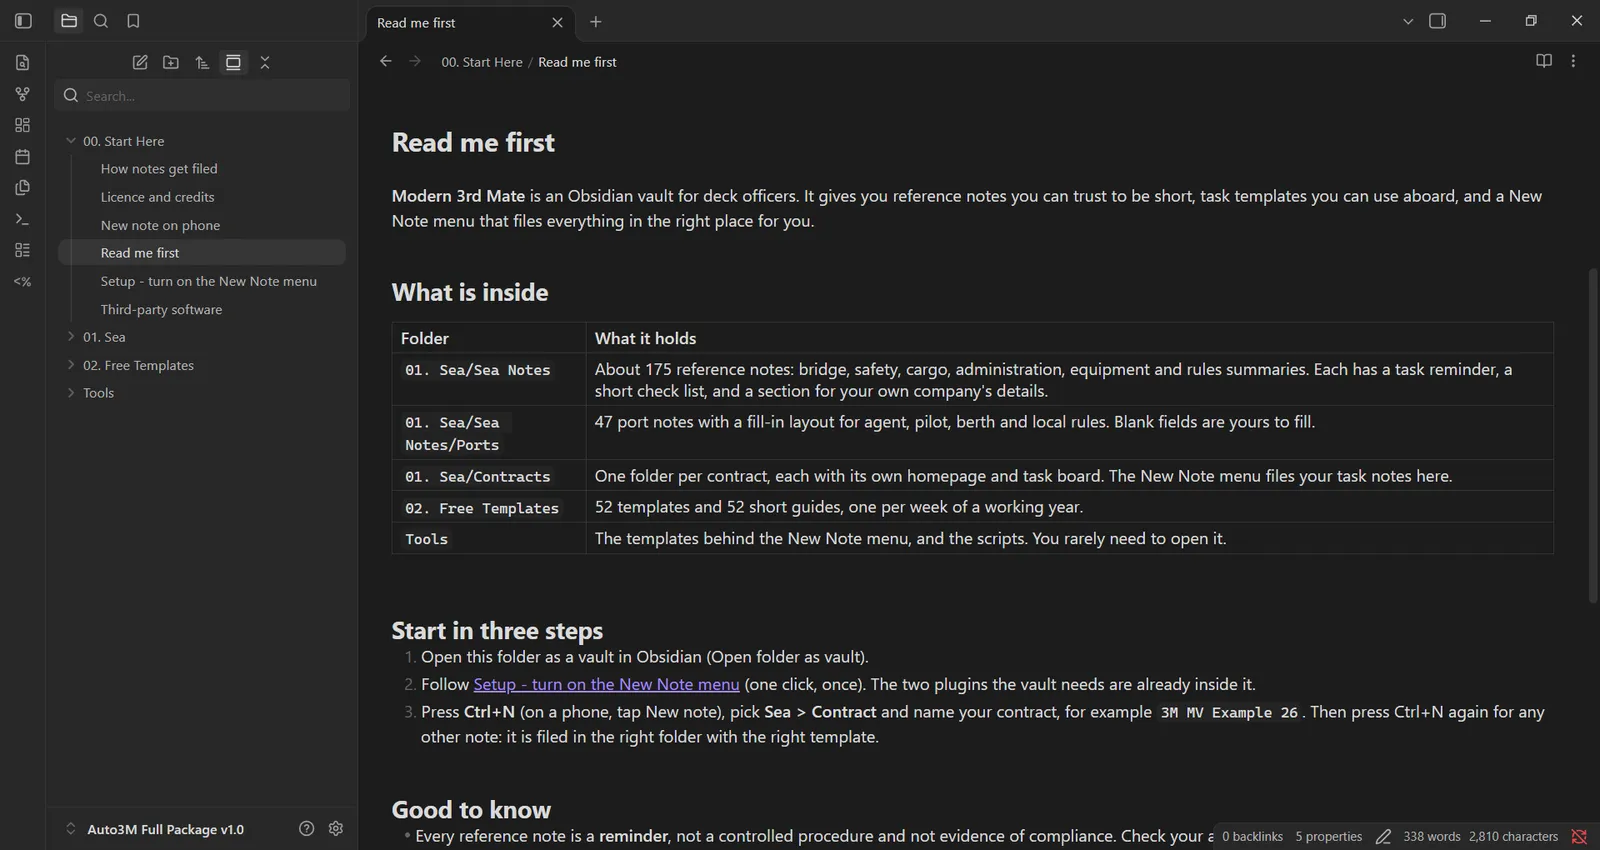1600x850 pixels.
Task: Open the Templater ribbon icon
Action: coord(22,281)
